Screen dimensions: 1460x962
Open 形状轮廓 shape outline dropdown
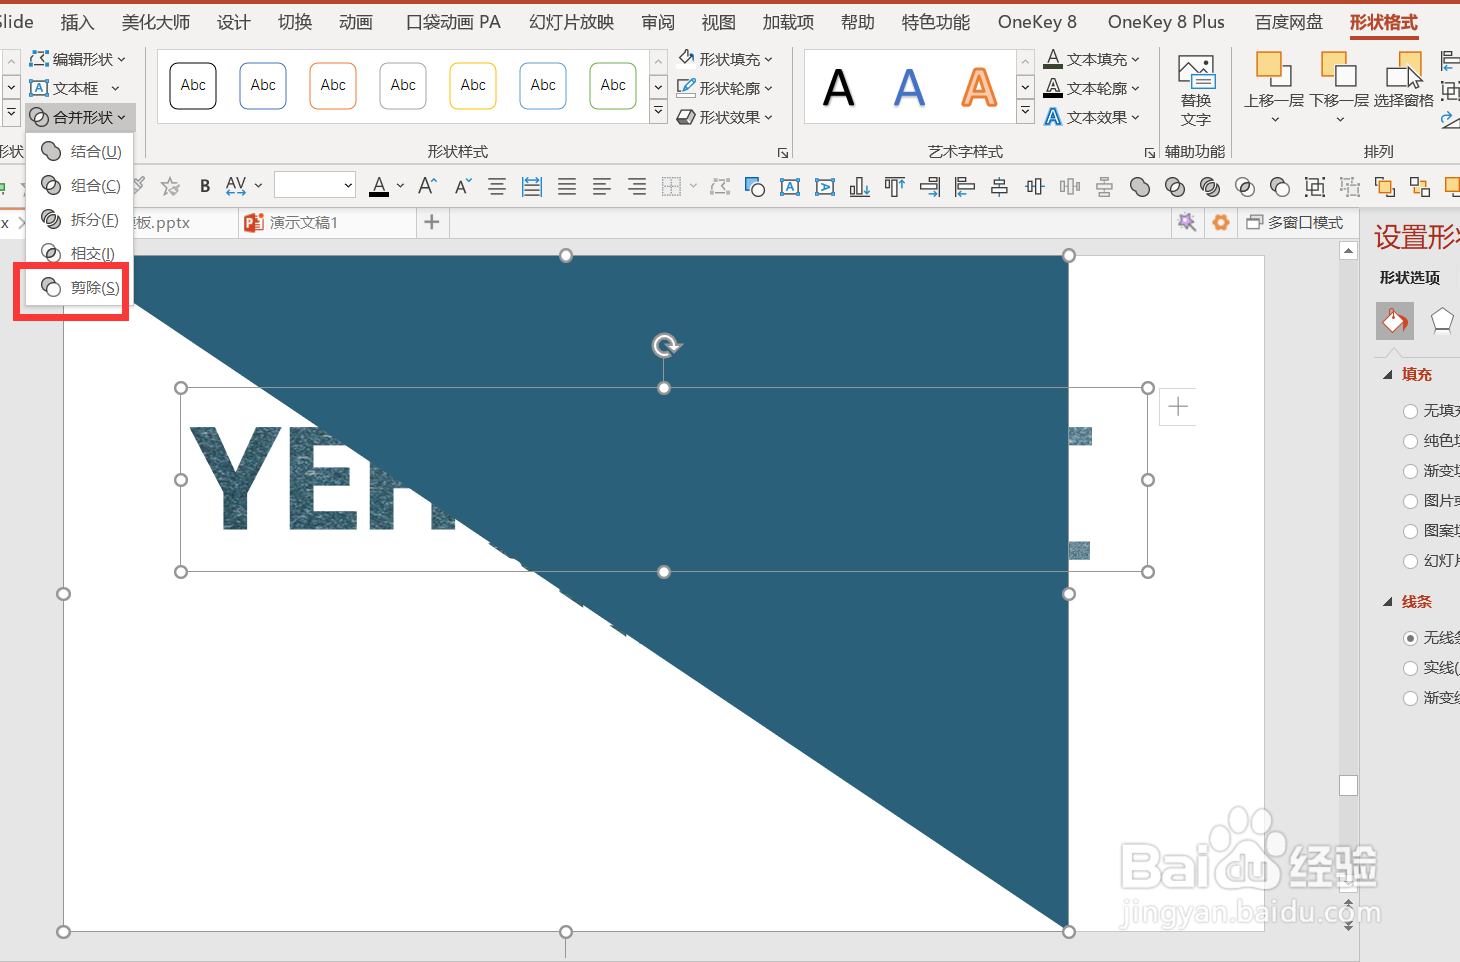click(x=726, y=88)
